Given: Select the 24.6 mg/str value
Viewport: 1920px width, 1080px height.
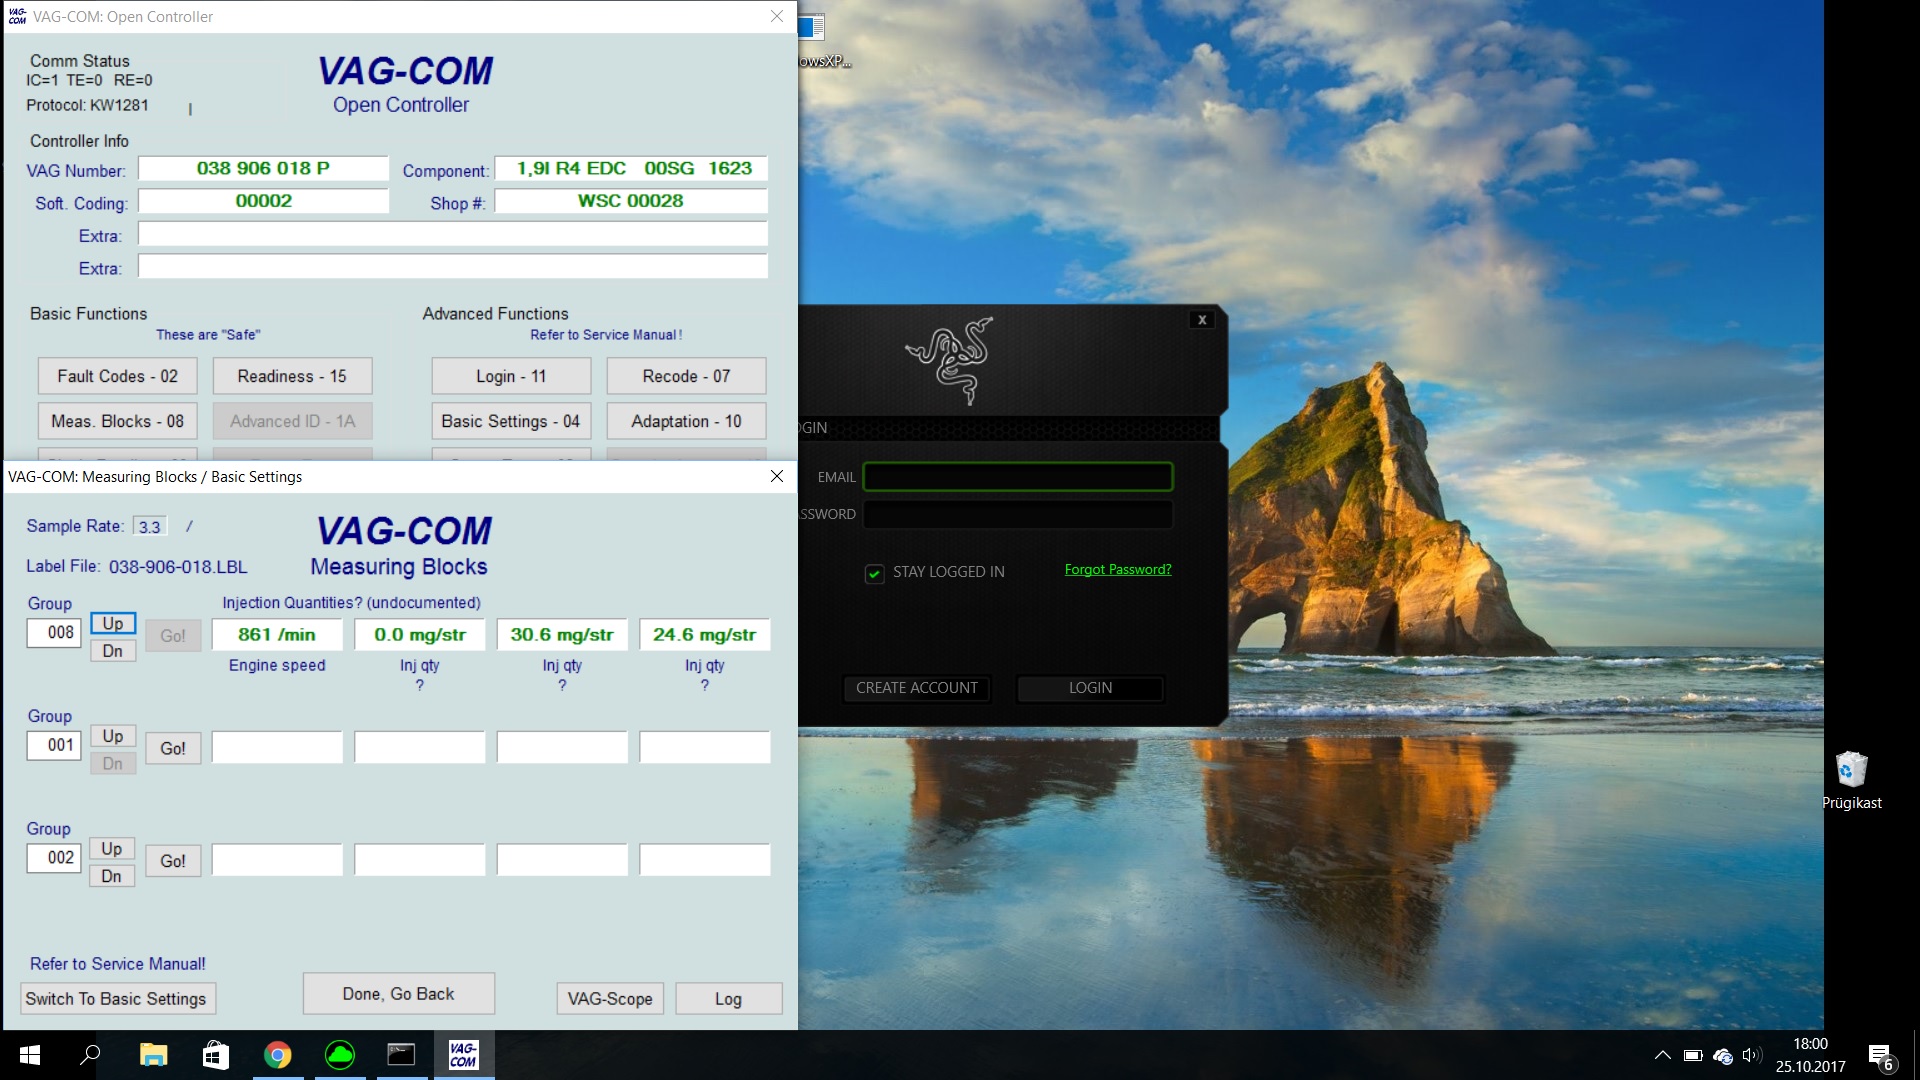Looking at the screenshot, I should [705, 635].
